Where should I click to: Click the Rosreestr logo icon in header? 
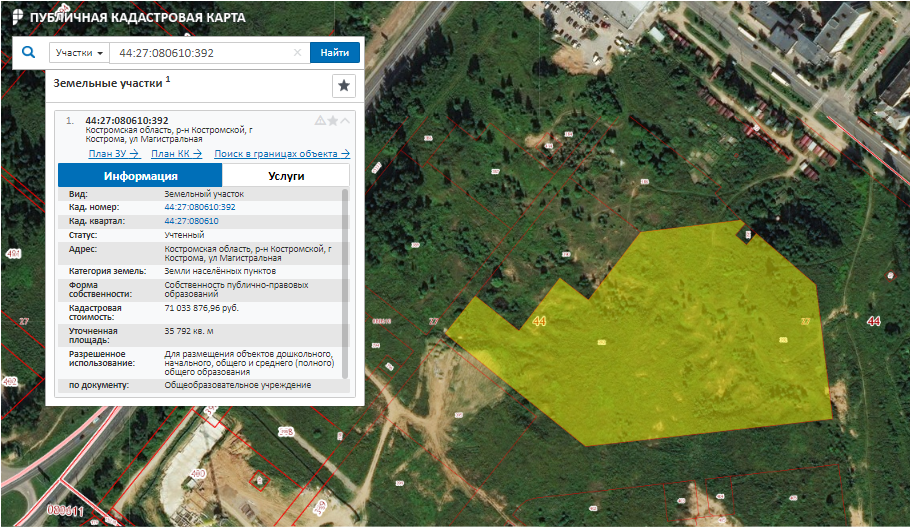coord(16,18)
